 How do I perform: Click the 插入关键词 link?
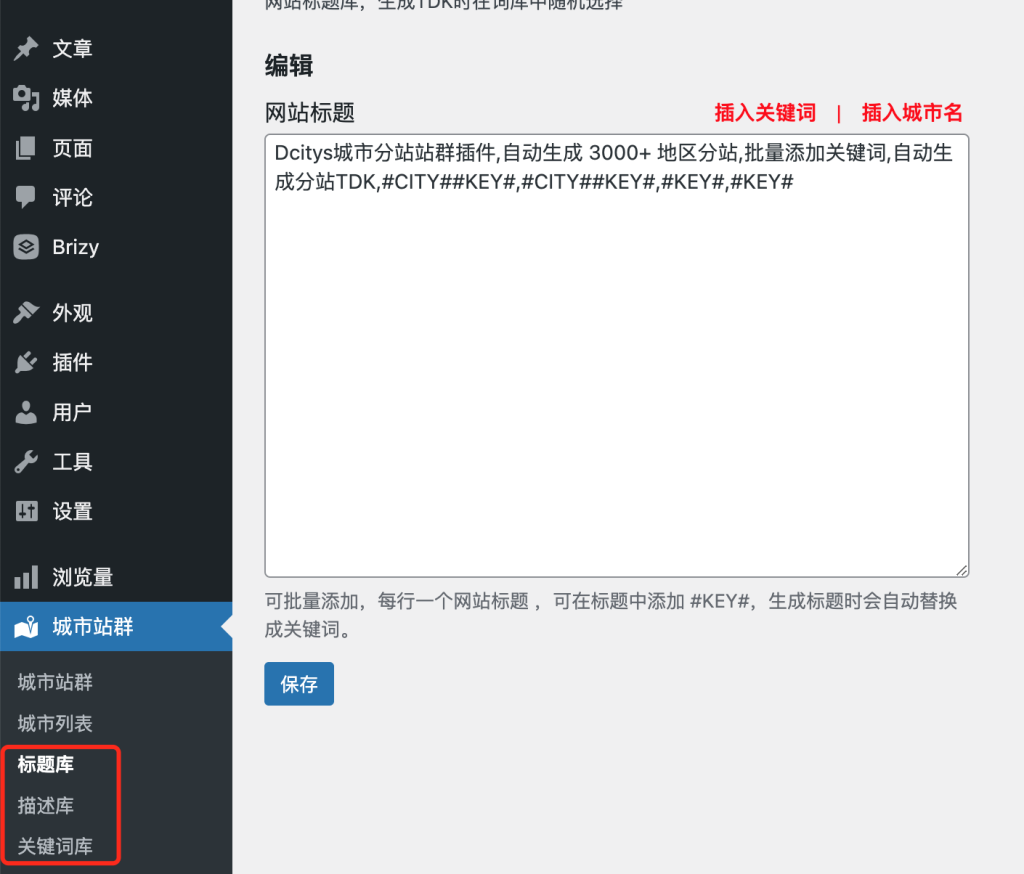click(765, 113)
